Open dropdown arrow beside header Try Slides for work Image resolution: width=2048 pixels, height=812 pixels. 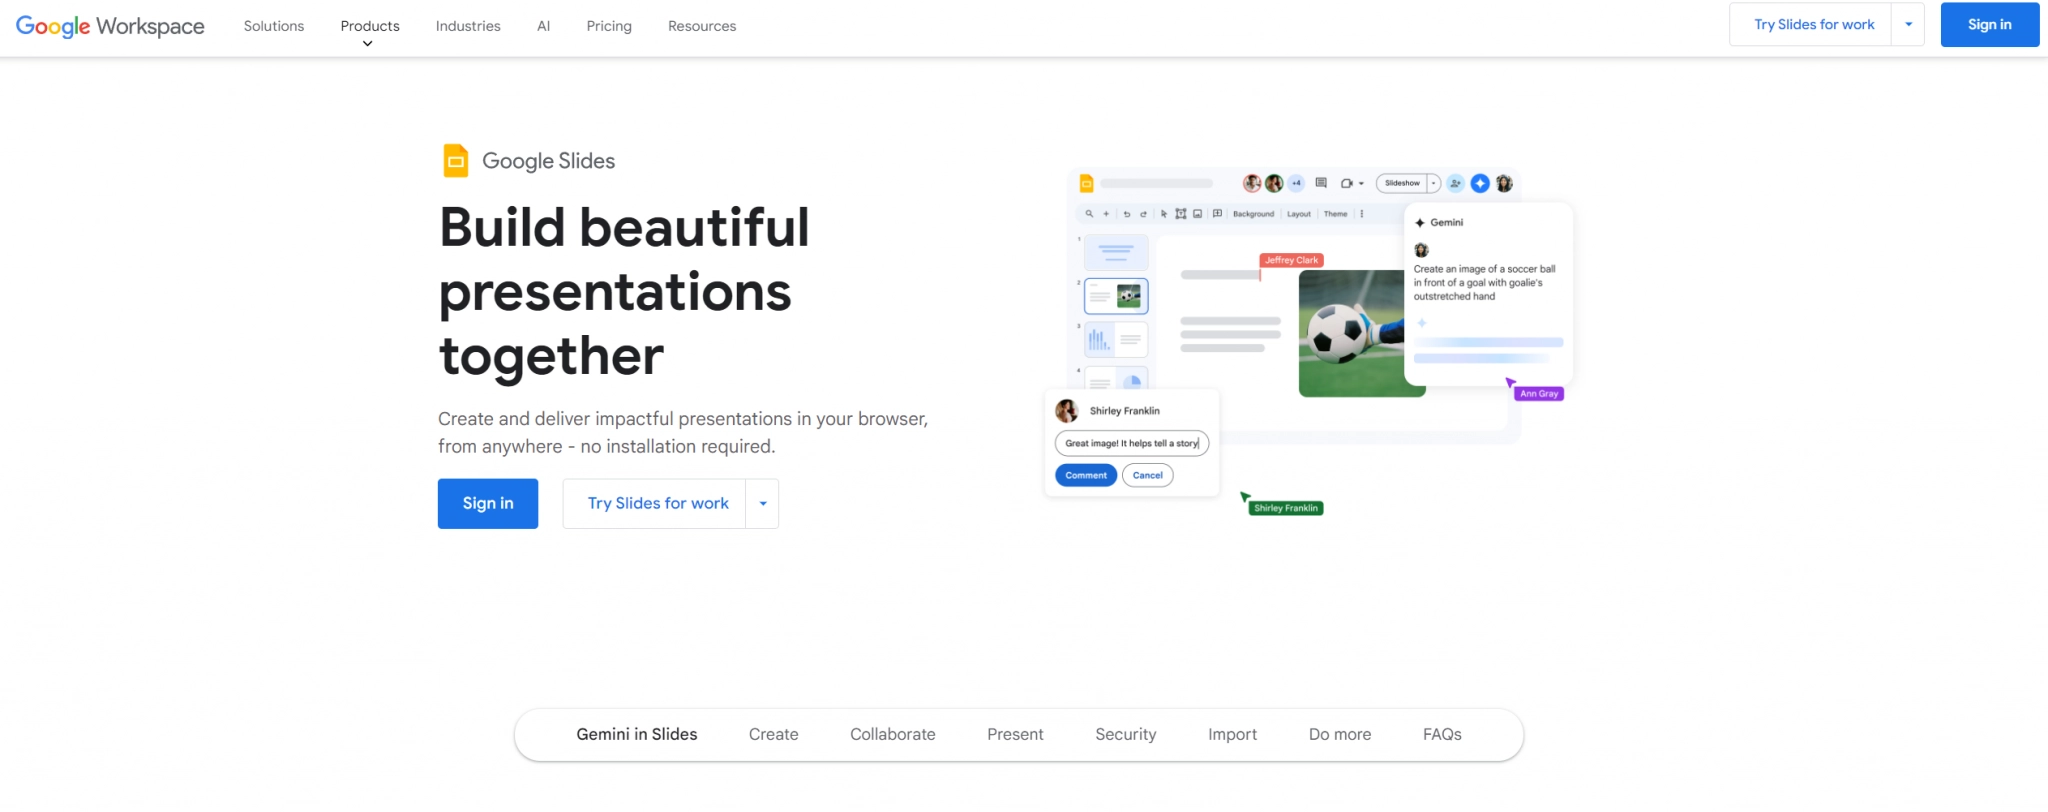[x=1908, y=25]
